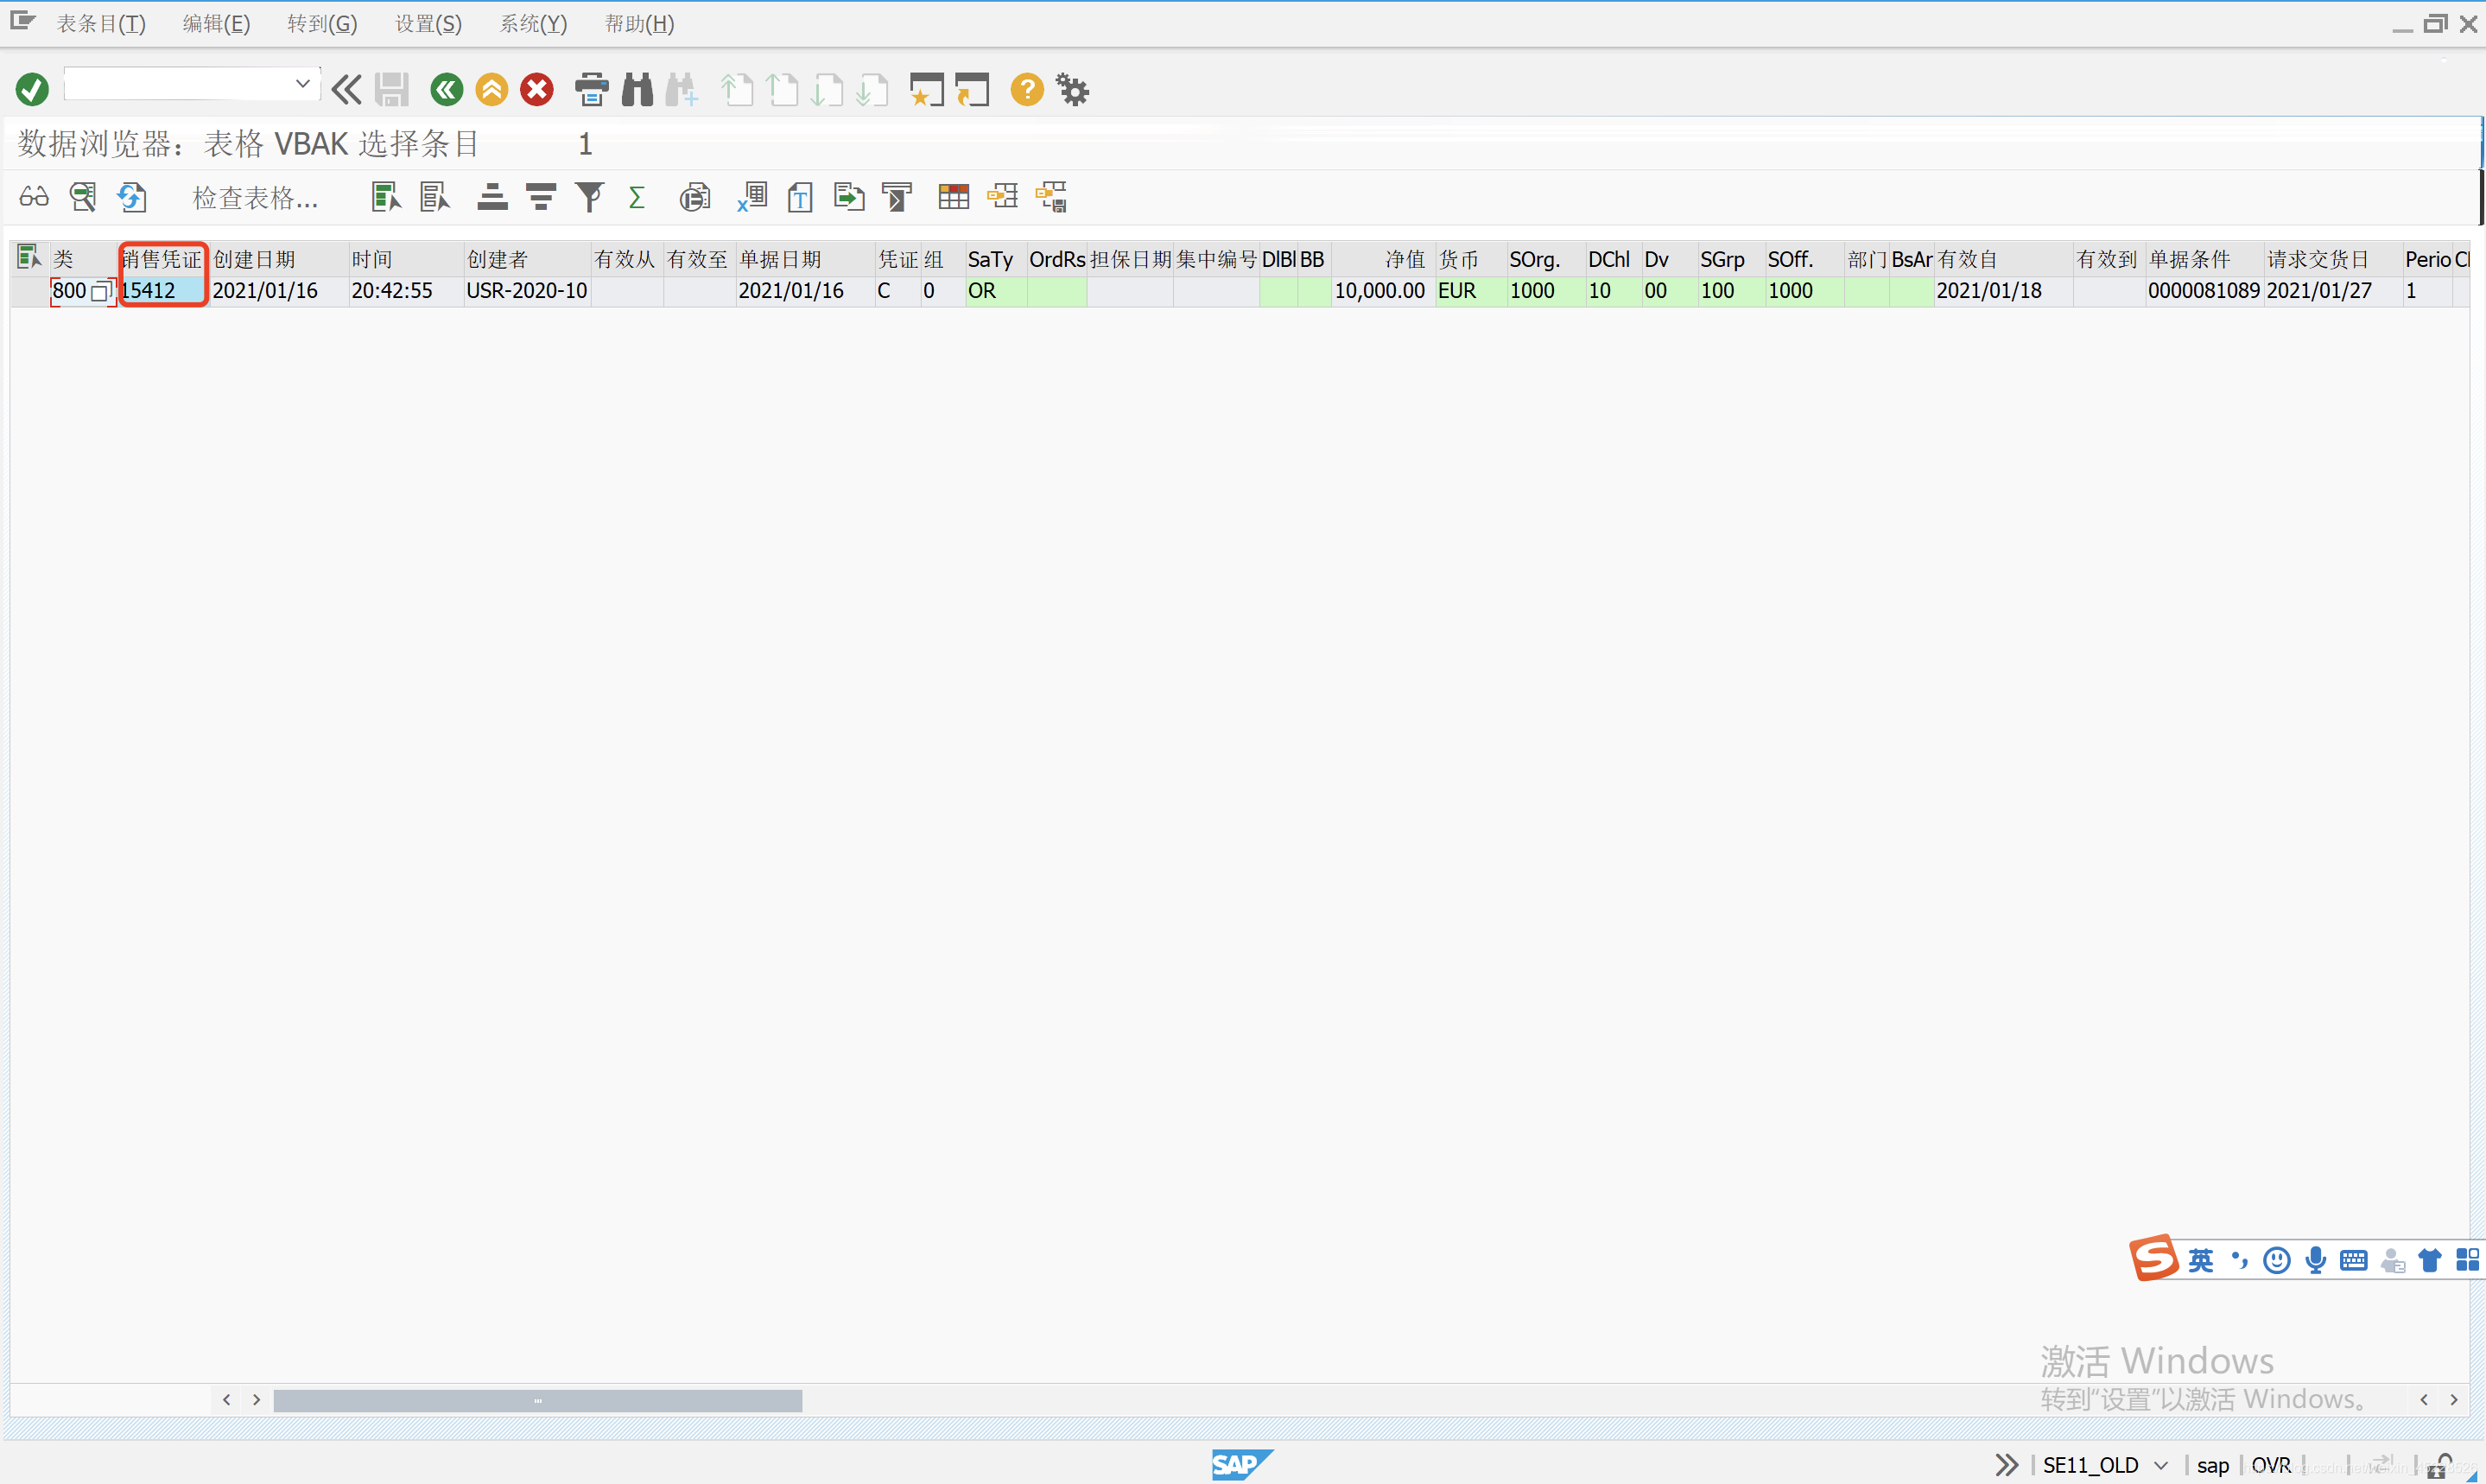Click the printer Print icon

click(591, 90)
